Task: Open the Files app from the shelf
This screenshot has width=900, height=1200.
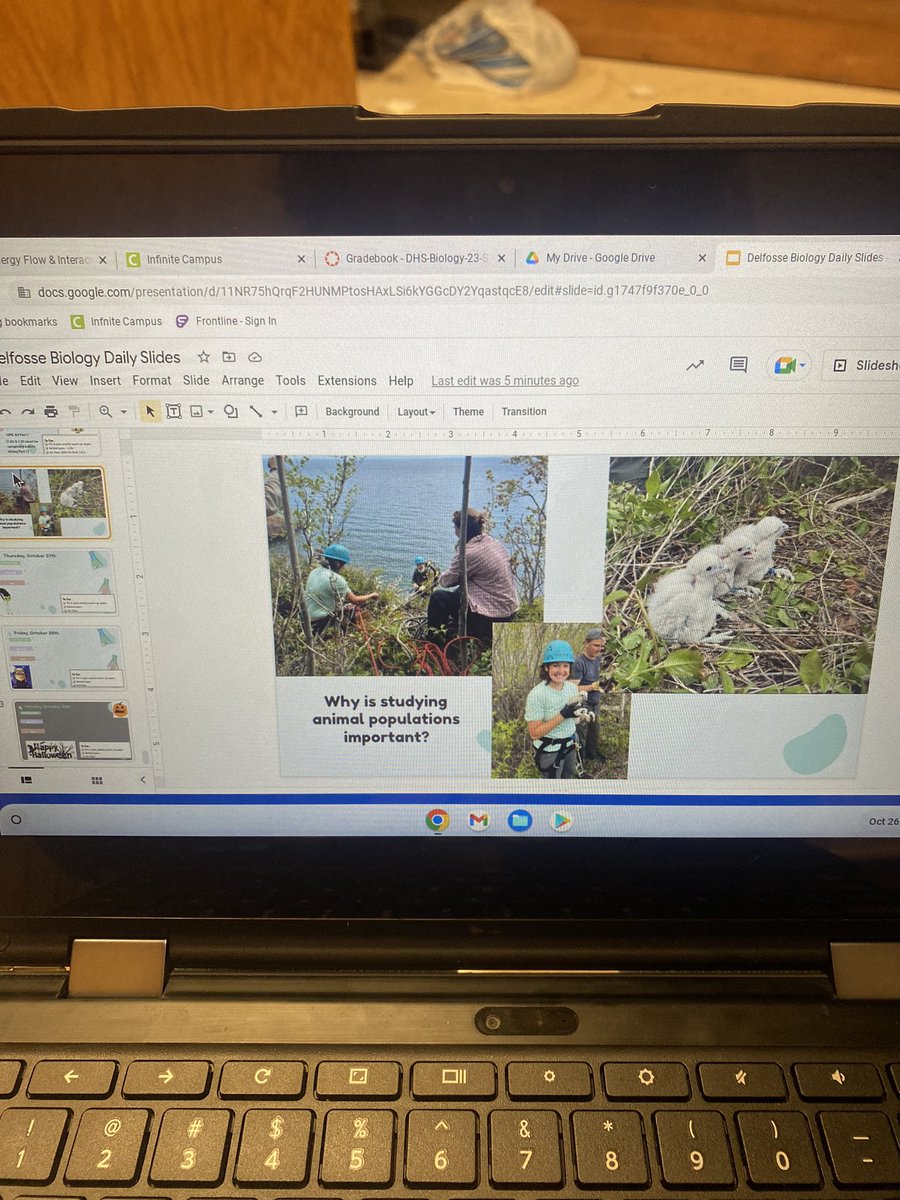Action: click(x=519, y=821)
